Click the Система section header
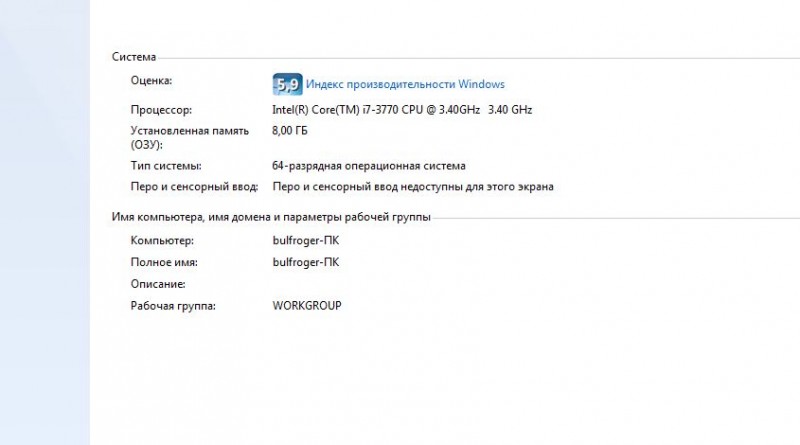The height and width of the screenshot is (445, 800). (133, 57)
